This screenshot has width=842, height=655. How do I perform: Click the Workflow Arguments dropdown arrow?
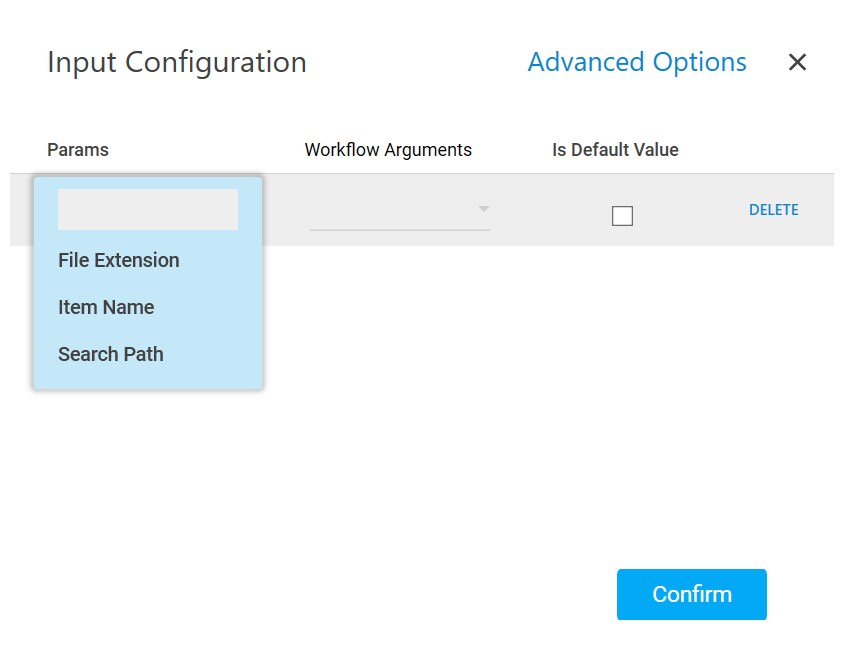click(484, 209)
